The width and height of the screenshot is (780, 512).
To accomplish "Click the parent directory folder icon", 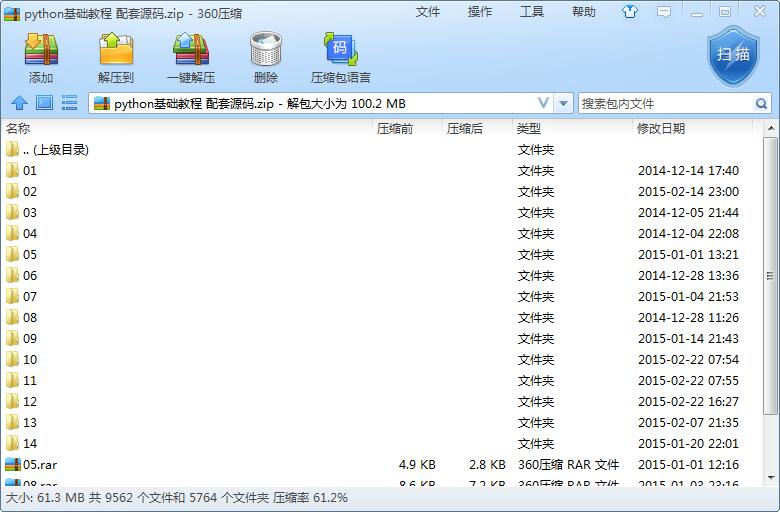I will [12, 149].
